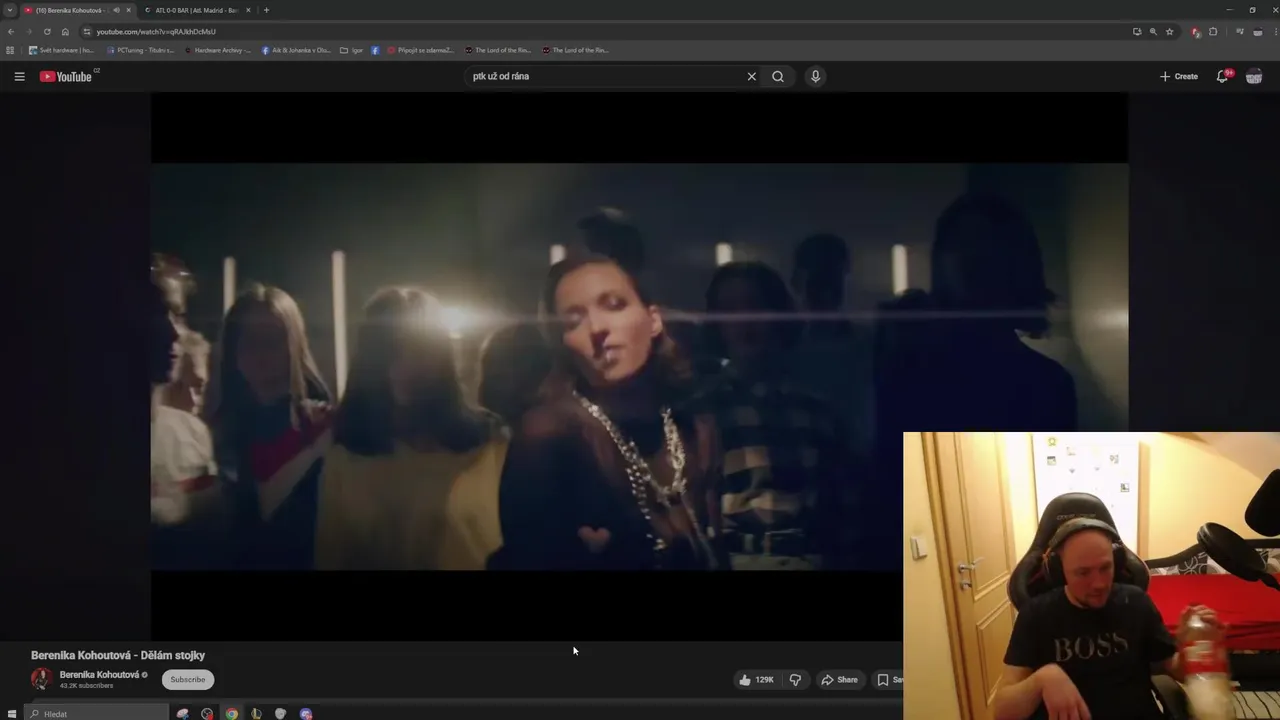
Task: Open the YouTube guide hamburger menu
Action: (19, 76)
